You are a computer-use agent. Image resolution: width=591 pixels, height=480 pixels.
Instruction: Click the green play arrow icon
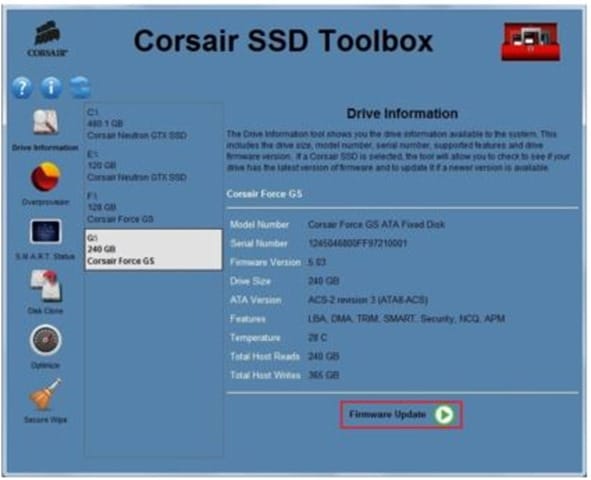click(444, 414)
